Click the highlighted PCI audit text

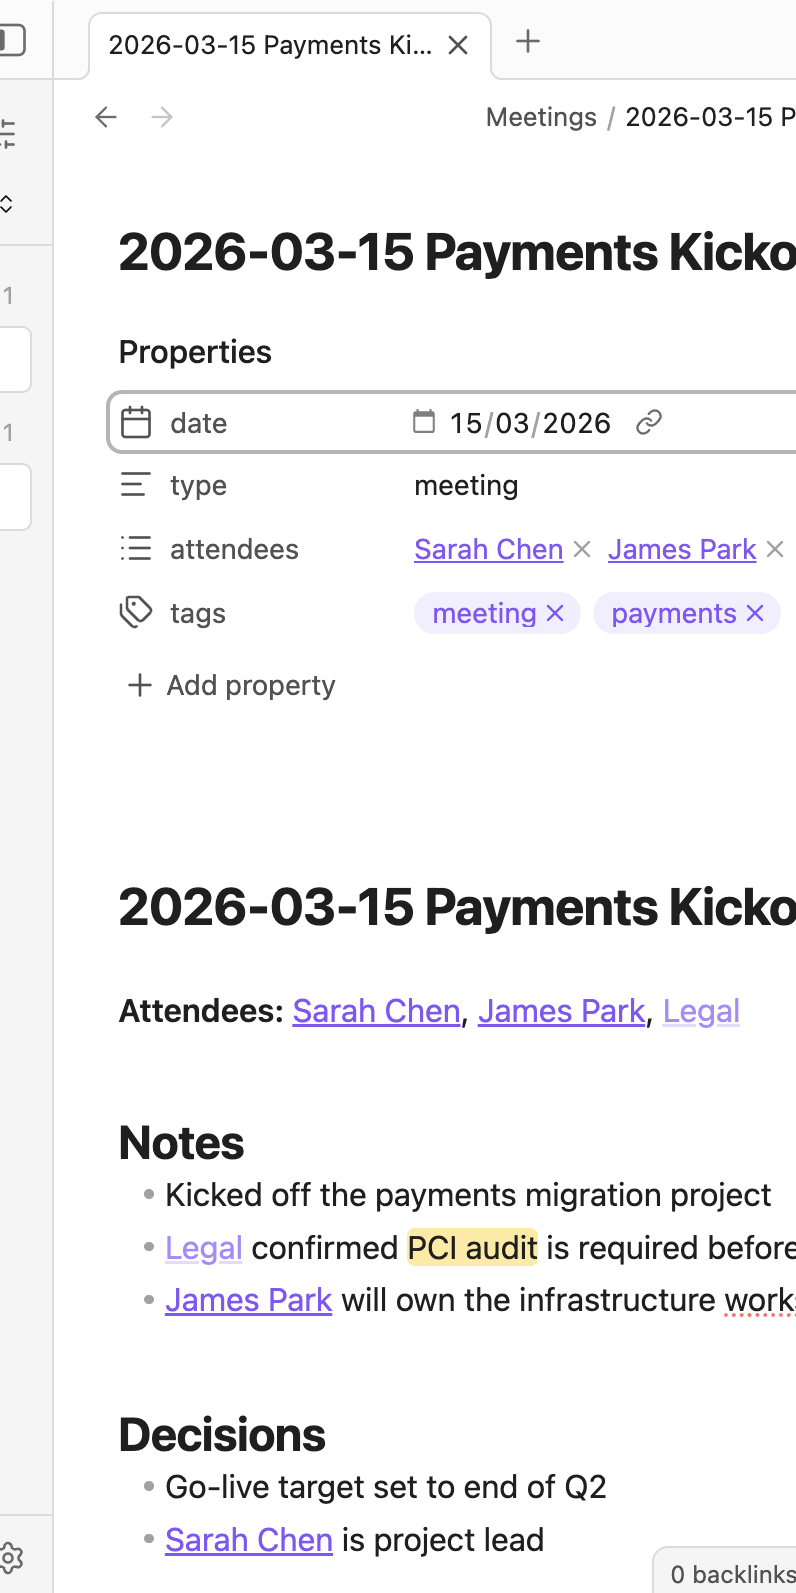[473, 1248]
